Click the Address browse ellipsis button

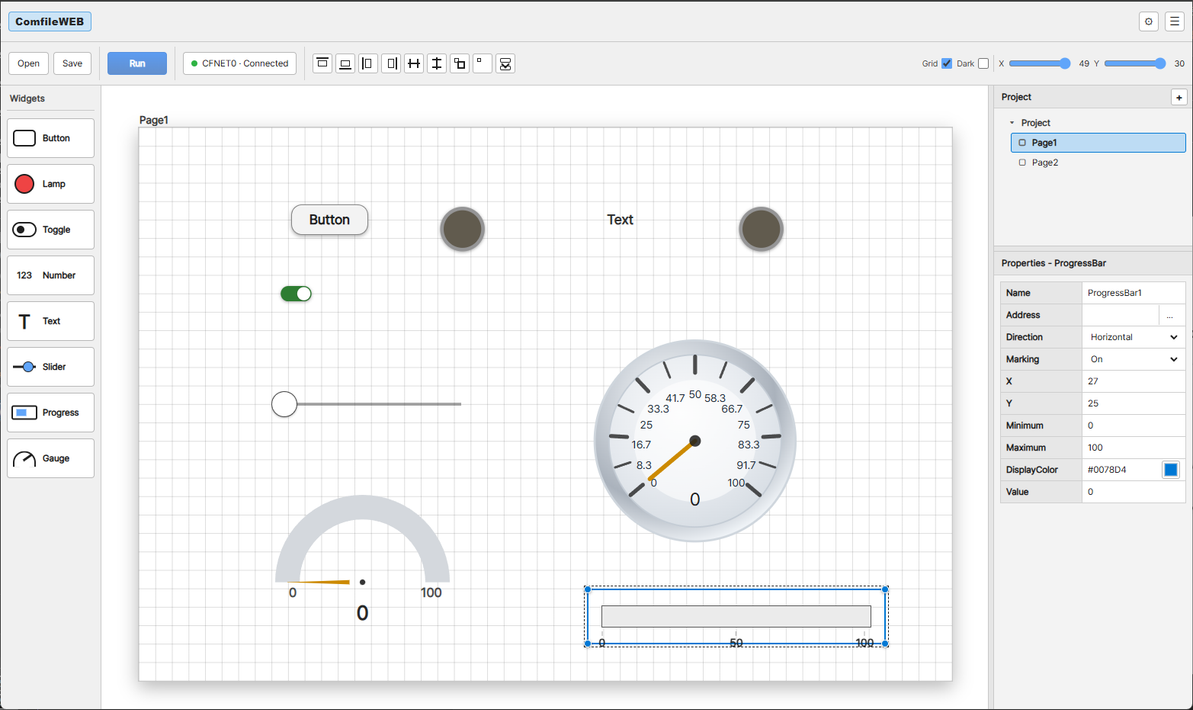1170,315
